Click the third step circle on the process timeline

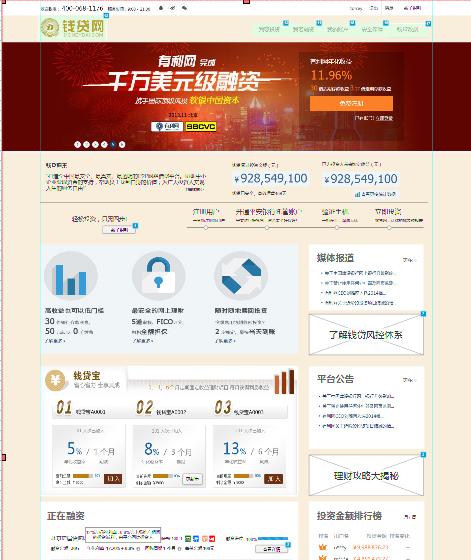(x=337, y=228)
